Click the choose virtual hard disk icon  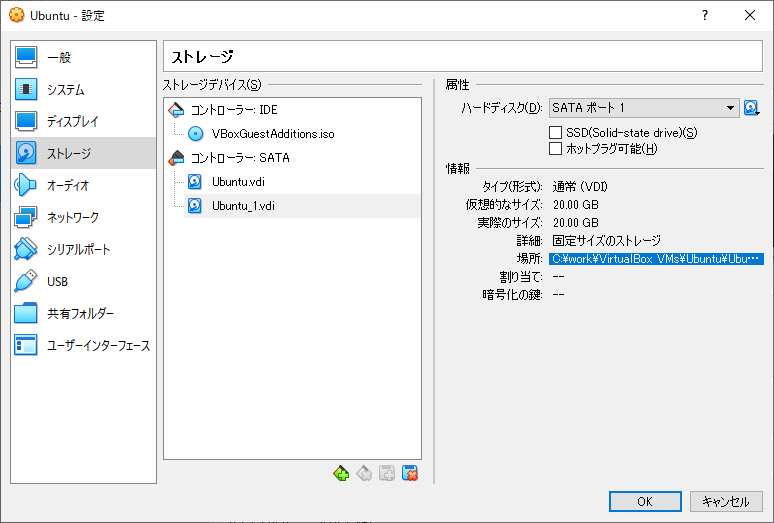click(x=751, y=108)
